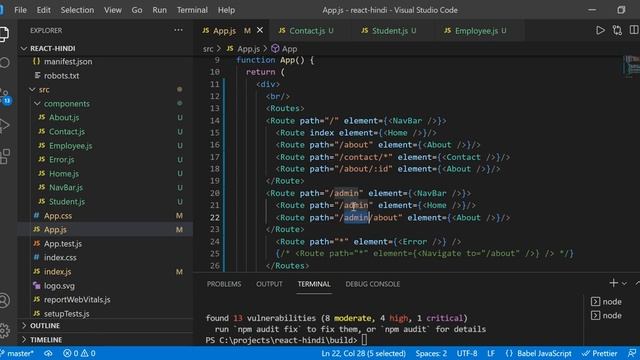
Task: Open errors and warnings count indicator
Action: (x=79, y=353)
